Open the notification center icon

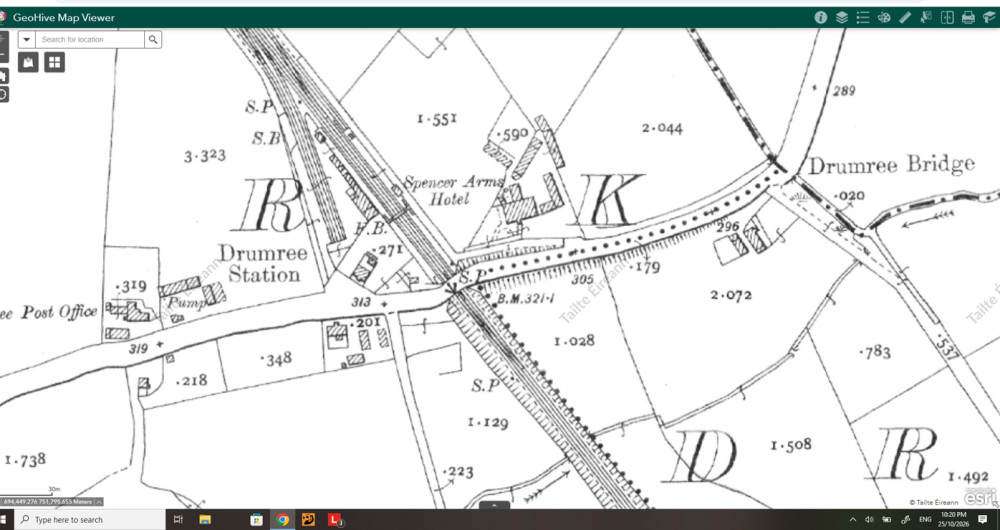(x=983, y=520)
